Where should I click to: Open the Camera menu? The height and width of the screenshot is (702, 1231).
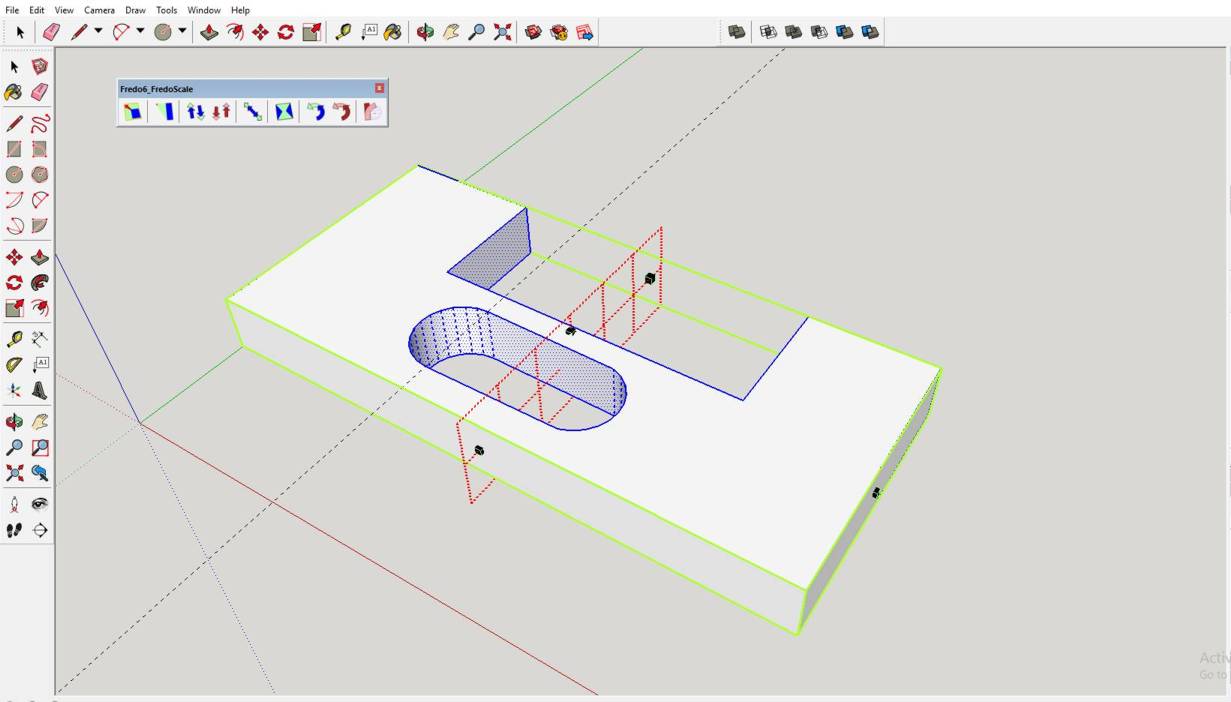[x=99, y=10]
